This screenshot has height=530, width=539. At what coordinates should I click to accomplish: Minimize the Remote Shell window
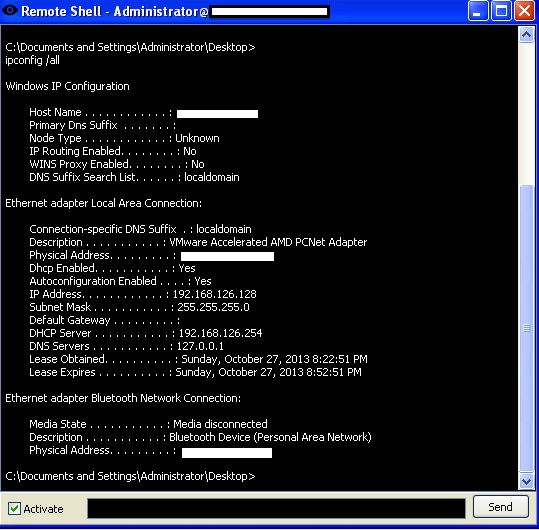pos(478,11)
